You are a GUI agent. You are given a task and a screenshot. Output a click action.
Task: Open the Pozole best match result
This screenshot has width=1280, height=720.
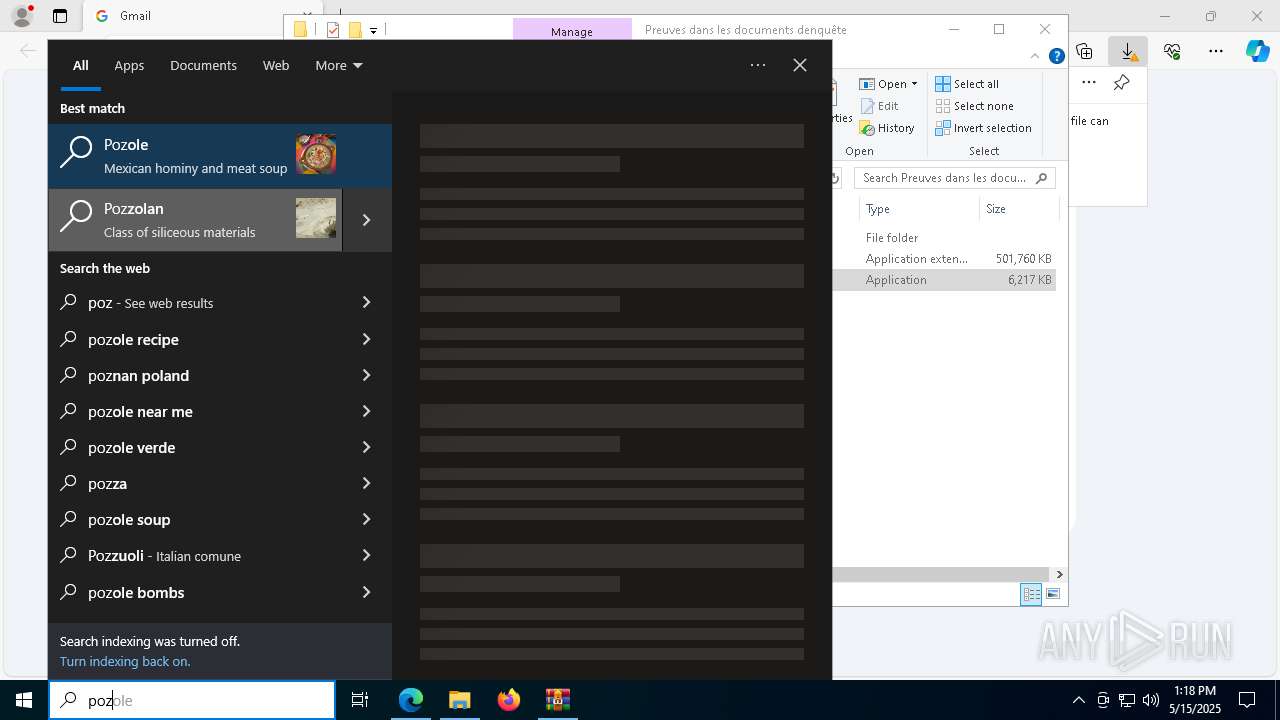(x=220, y=156)
